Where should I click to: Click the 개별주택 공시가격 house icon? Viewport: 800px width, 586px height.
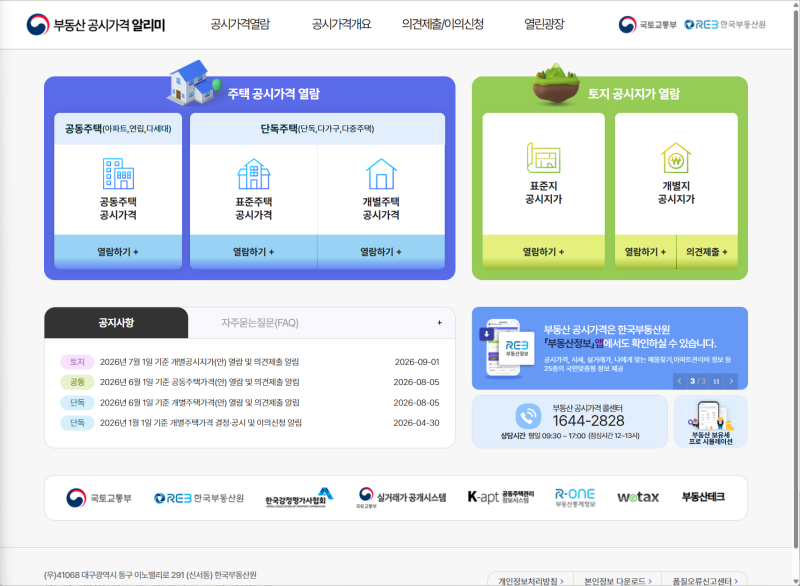tap(381, 173)
